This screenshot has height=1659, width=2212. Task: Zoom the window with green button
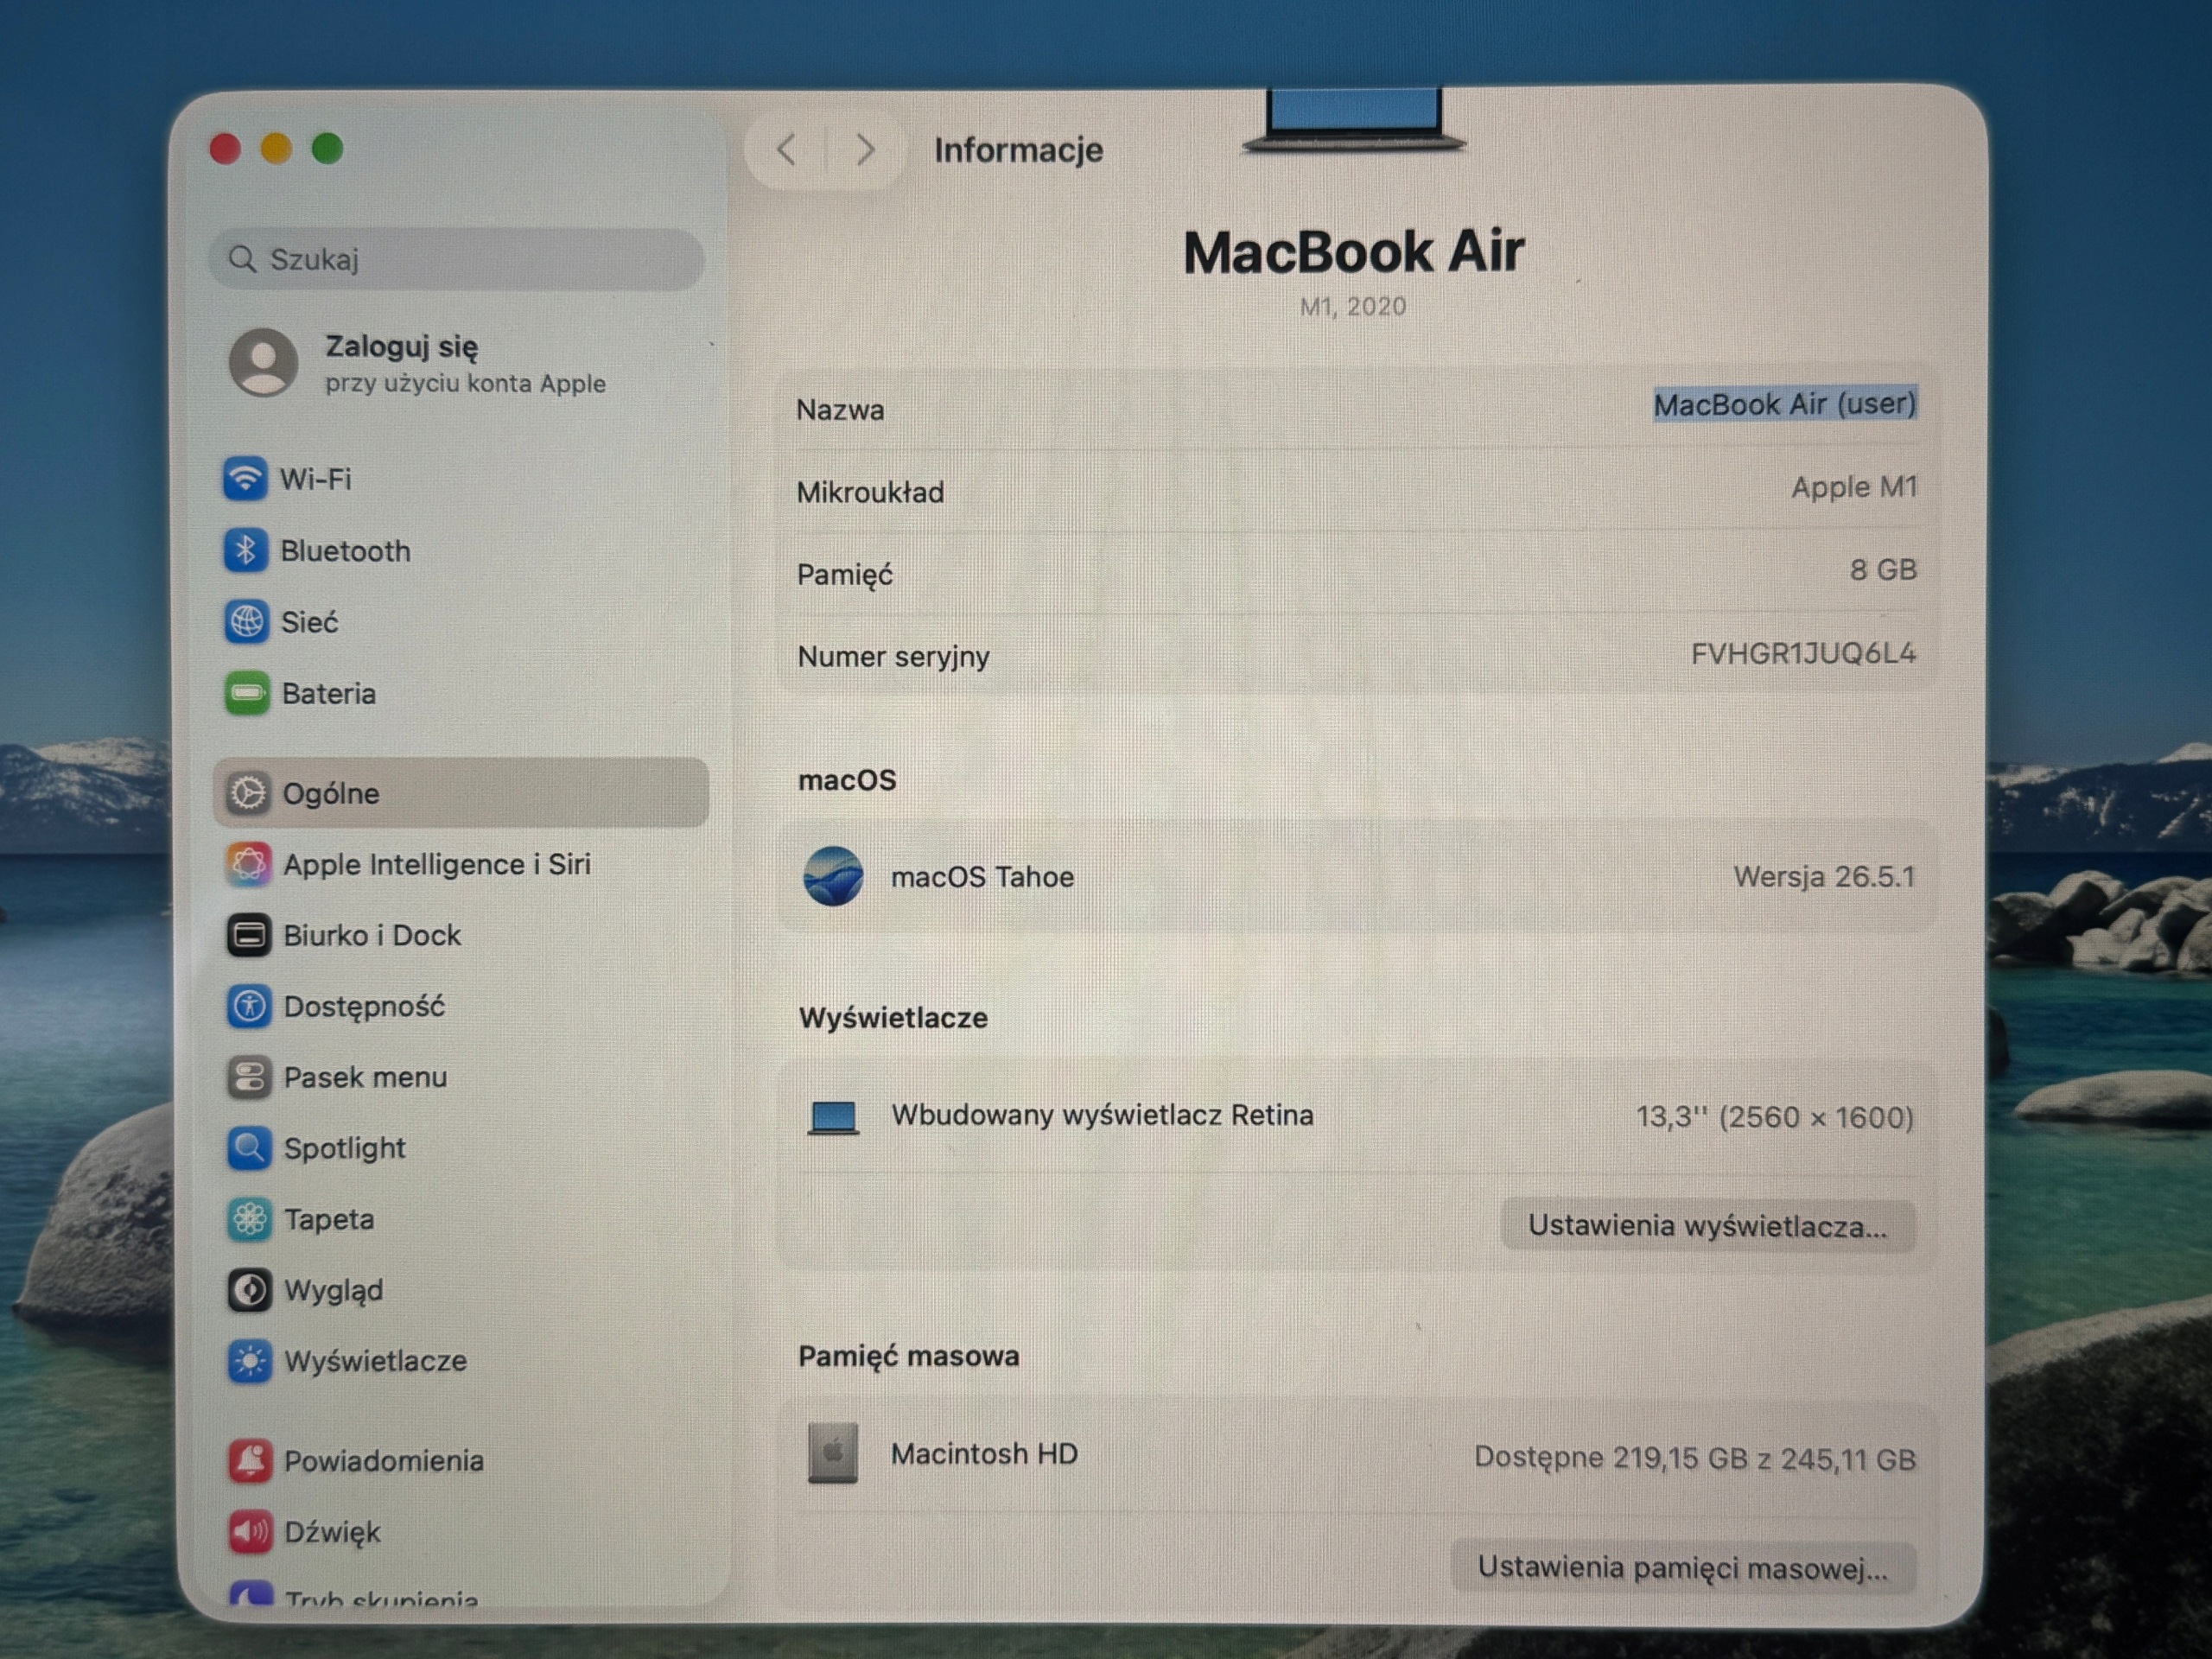tap(327, 149)
